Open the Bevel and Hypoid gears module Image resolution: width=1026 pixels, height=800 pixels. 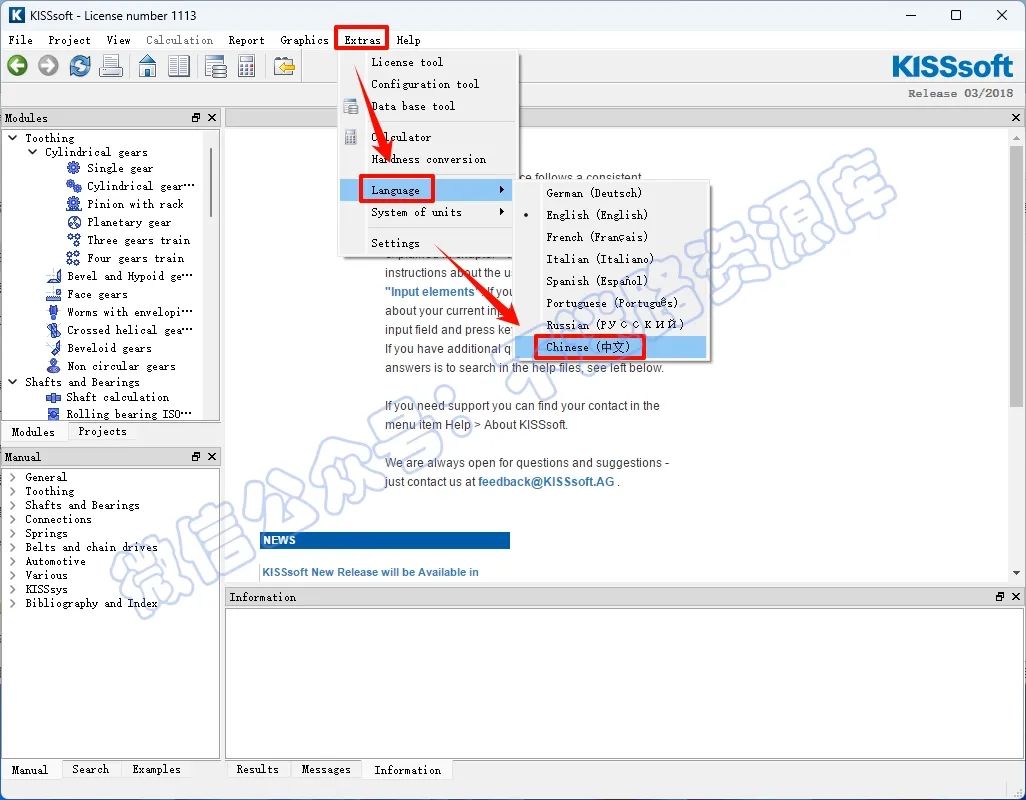120,276
